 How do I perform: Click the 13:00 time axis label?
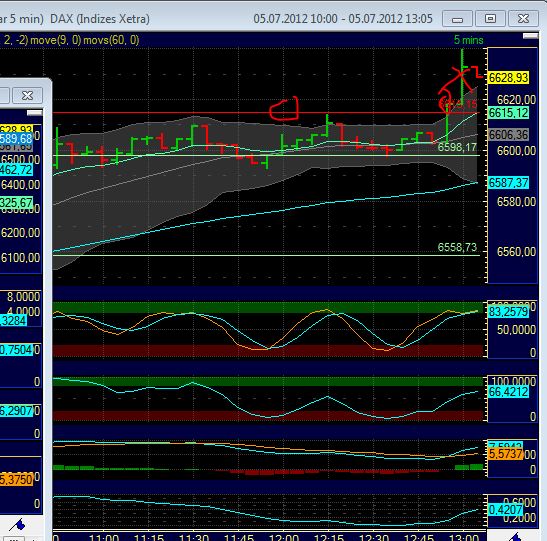(464, 537)
